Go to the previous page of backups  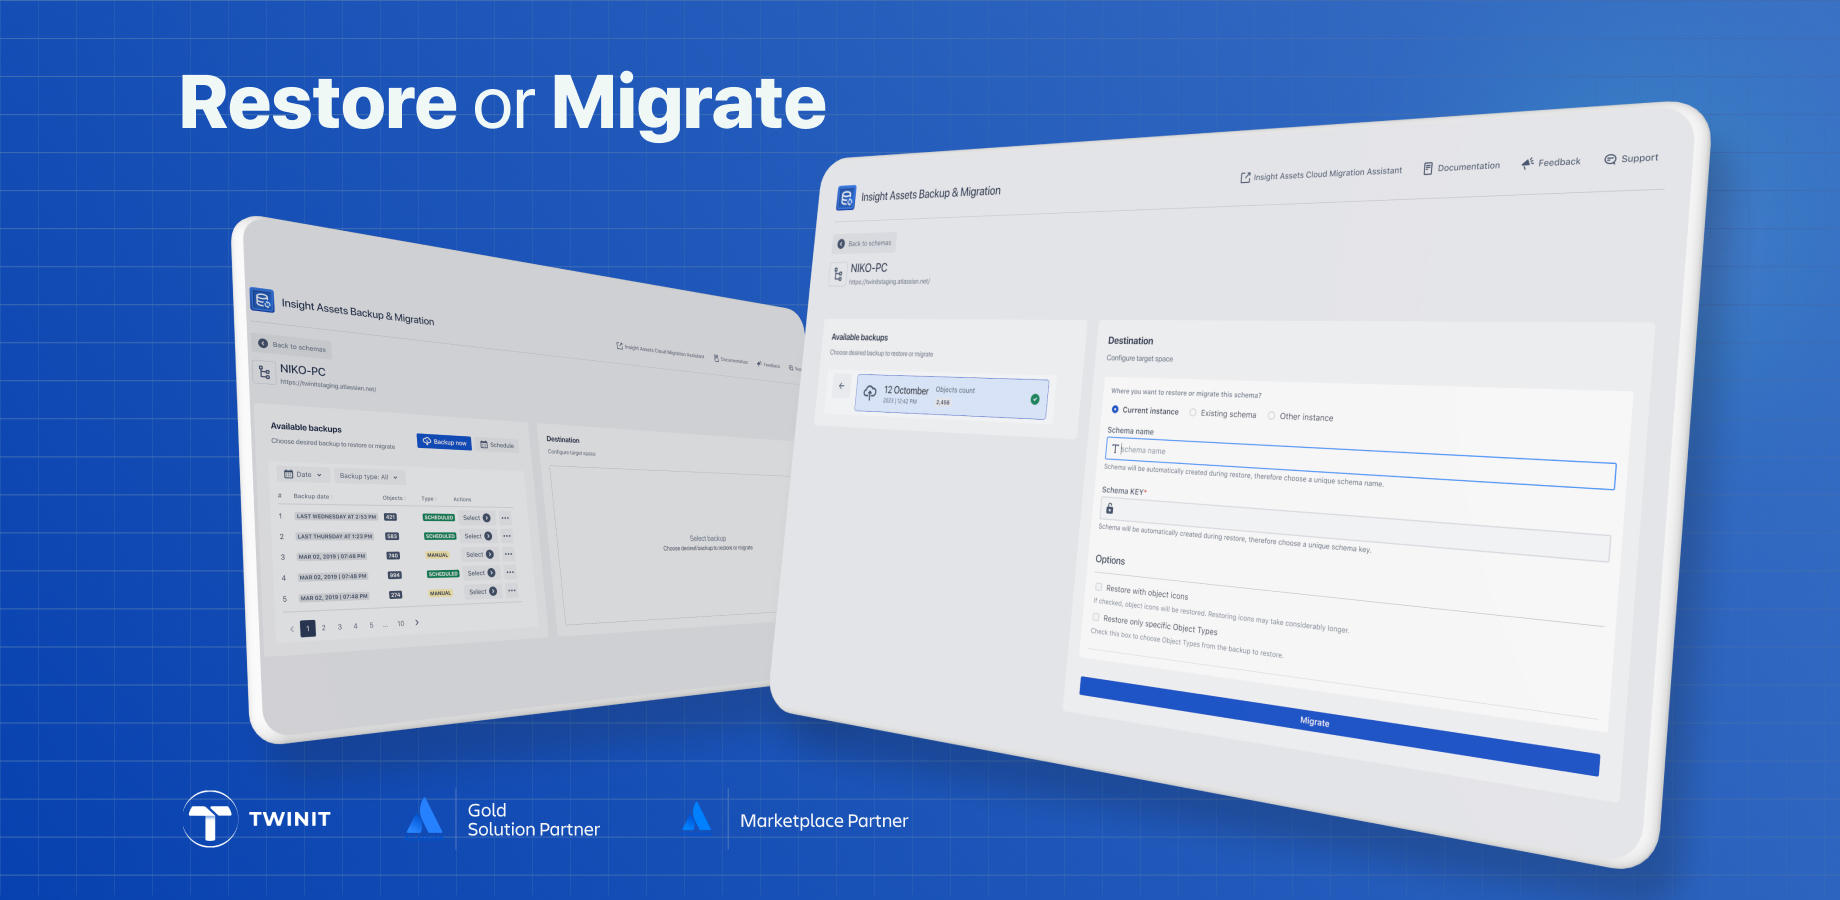pyautogui.click(x=292, y=629)
